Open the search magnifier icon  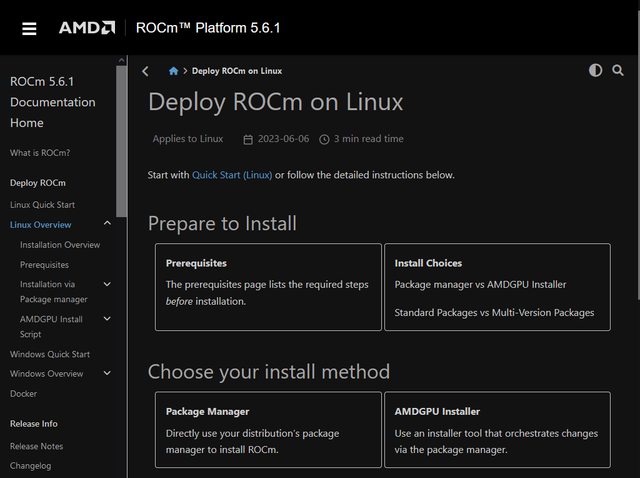click(x=618, y=70)
